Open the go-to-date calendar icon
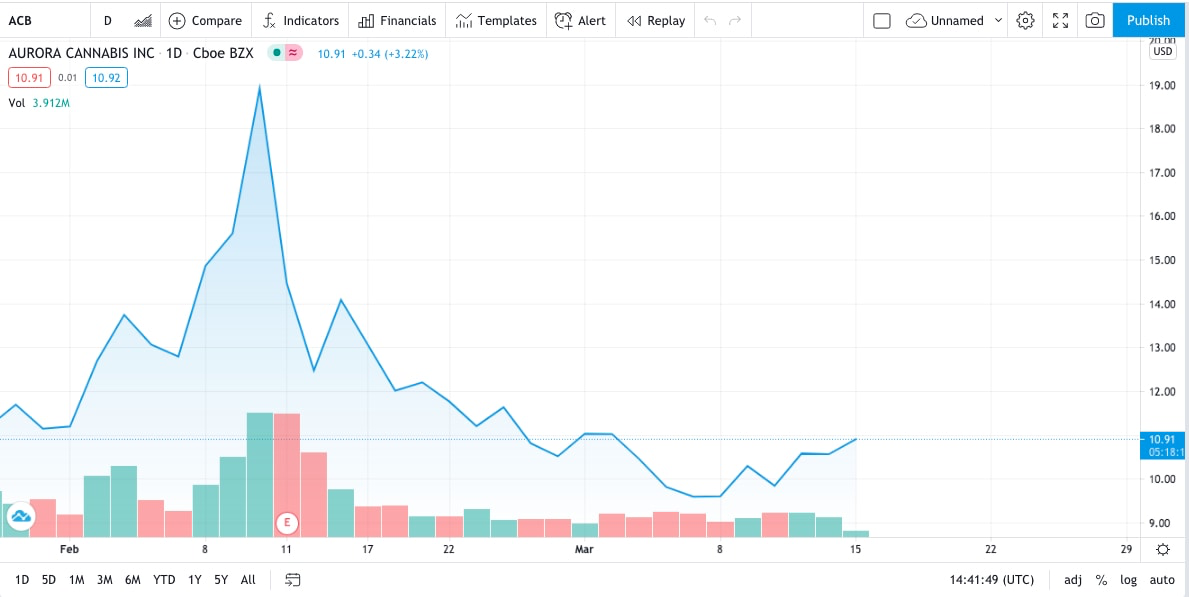This screenshot has width=1189, height=597. (293, 580)
